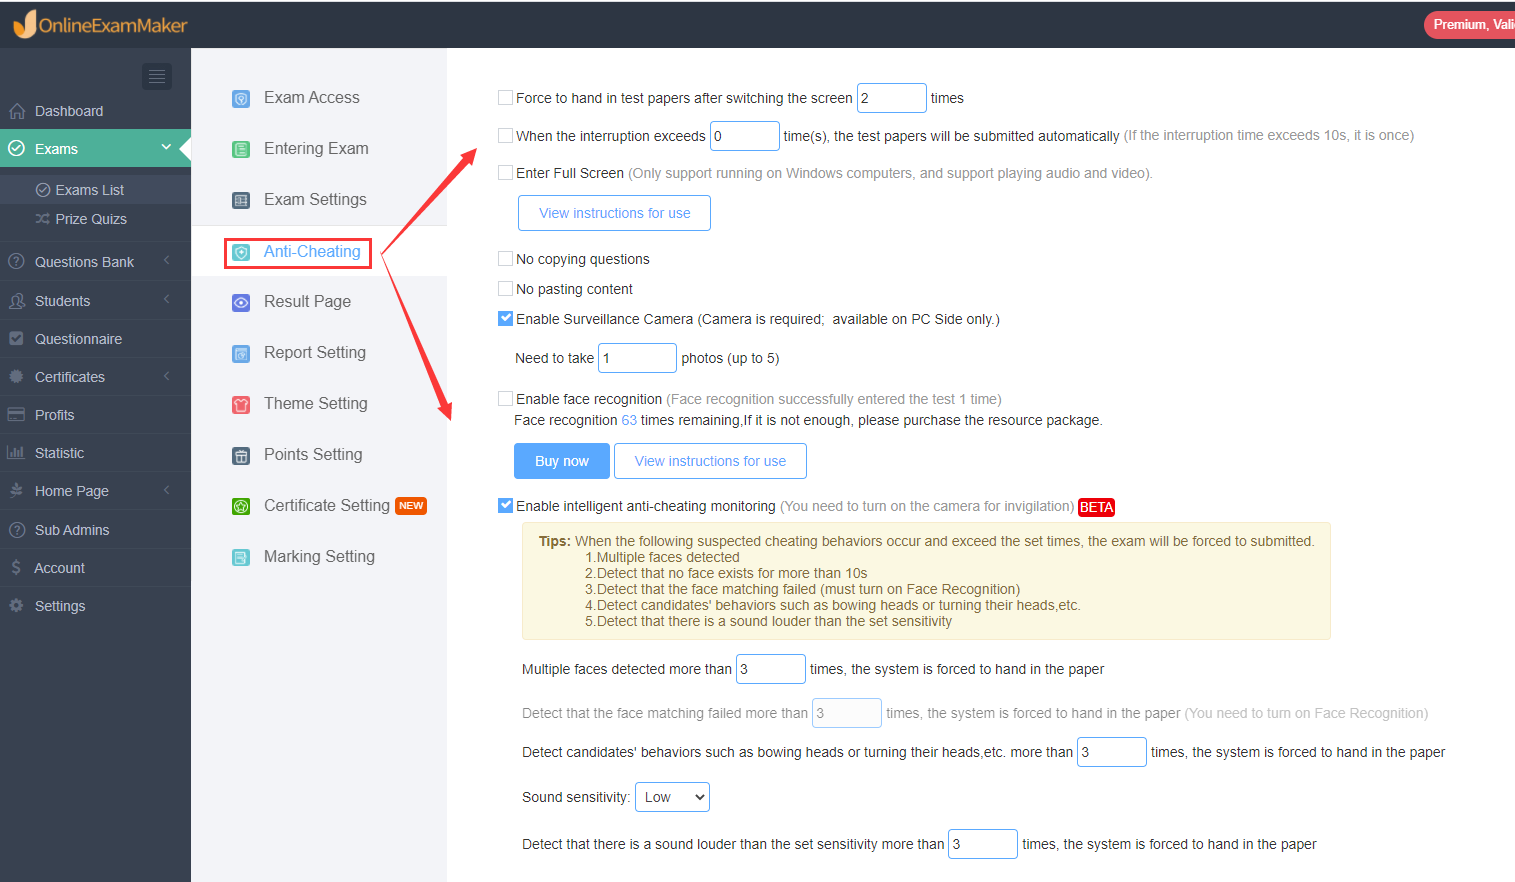The width and height of the screenshot is (1515, 882).
Task: Open the Theme Setting tab
Action: point(316,404)
